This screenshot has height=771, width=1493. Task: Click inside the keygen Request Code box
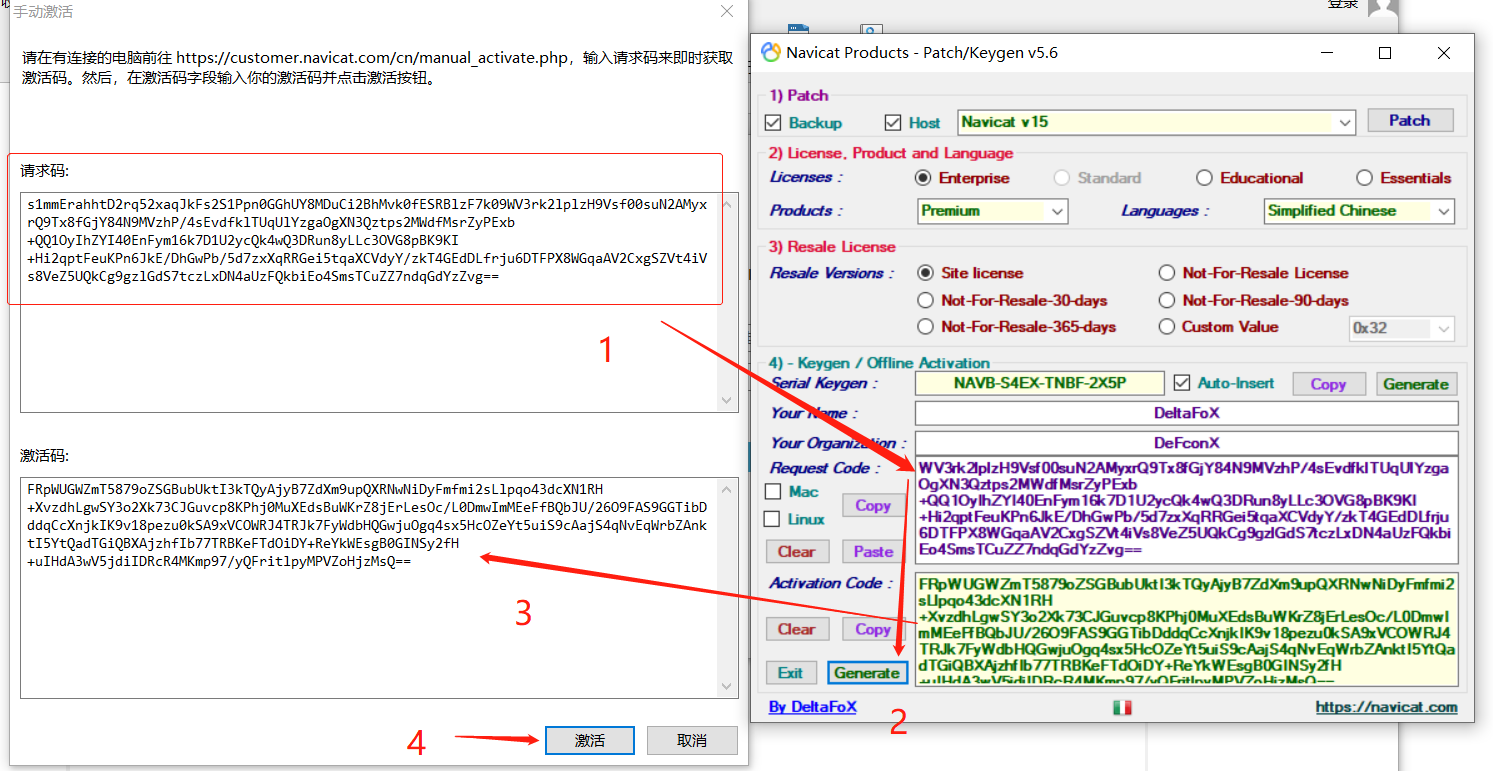(x=1186, y=510)
